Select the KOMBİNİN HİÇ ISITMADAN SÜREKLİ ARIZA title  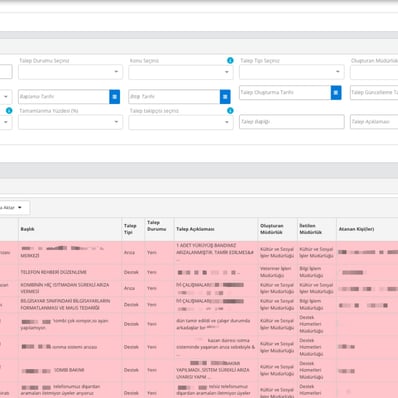pos(65,288)
